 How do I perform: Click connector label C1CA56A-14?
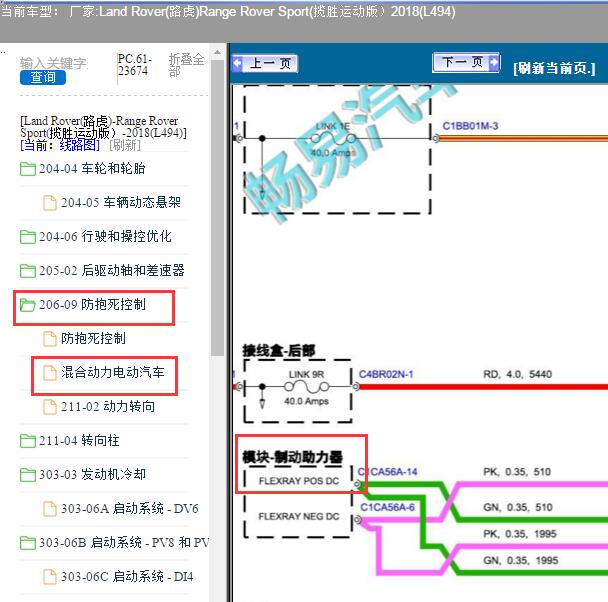pos(387,472)
